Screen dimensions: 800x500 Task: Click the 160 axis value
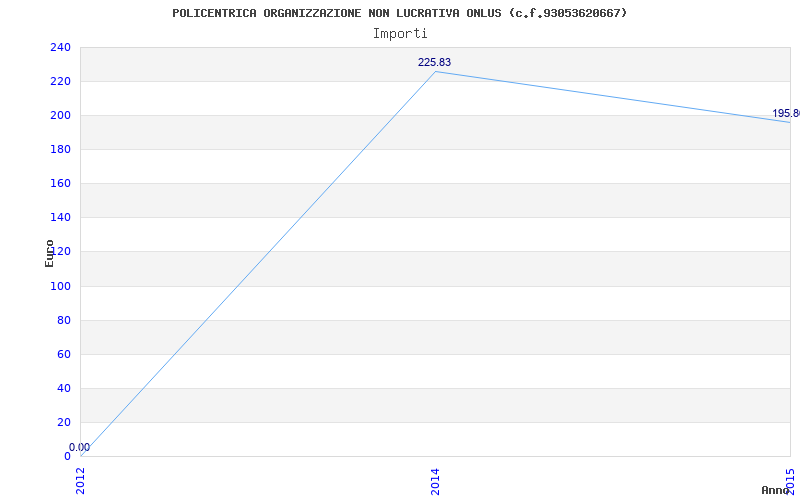coord(60,183)
